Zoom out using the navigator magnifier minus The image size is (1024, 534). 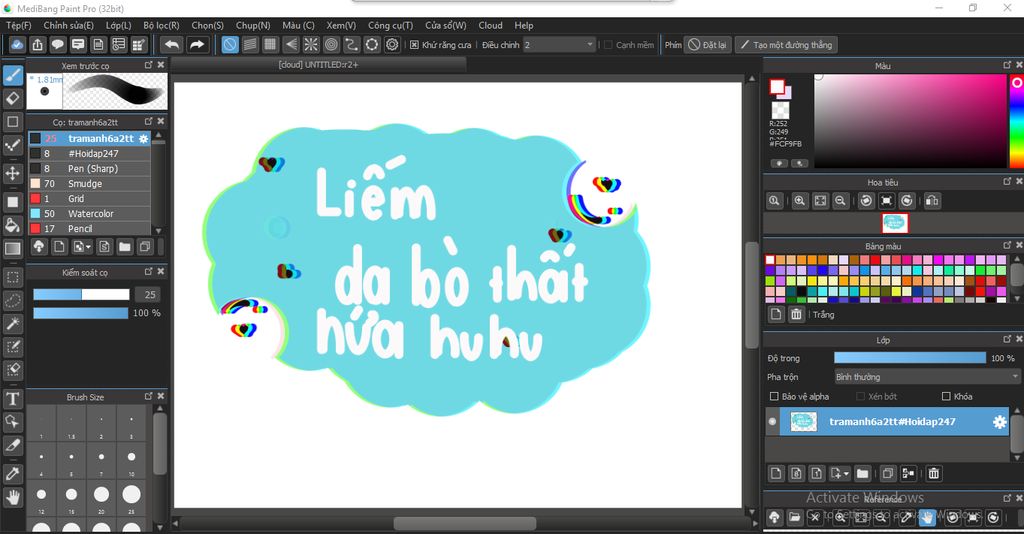tap(840, 201)
